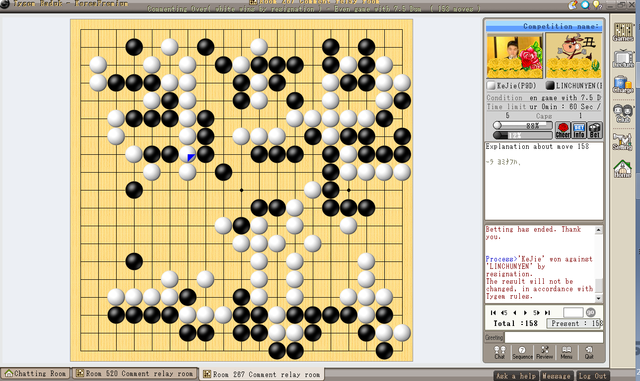Viewport: 640px width, 381px height.
Task: Click the Cheer rose button
Action: pos(562,130)
